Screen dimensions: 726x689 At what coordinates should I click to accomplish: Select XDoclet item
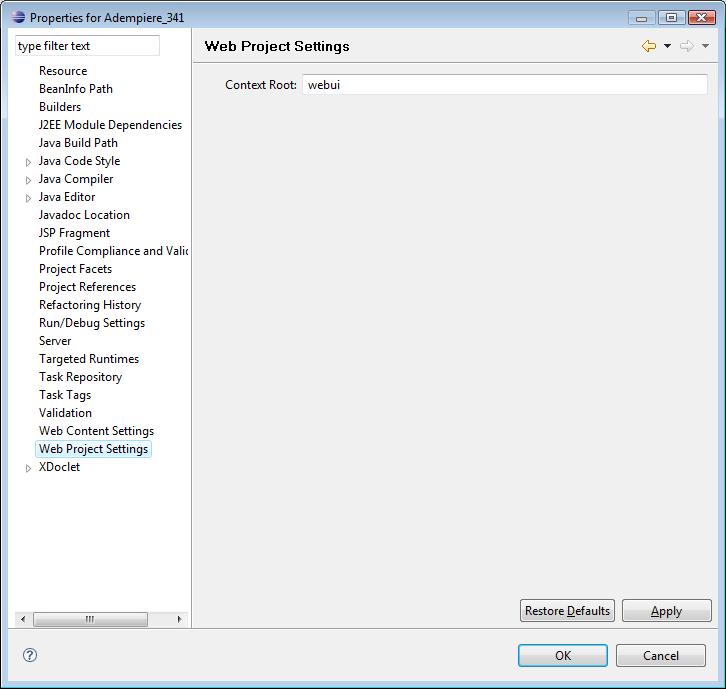pos(59,467)
